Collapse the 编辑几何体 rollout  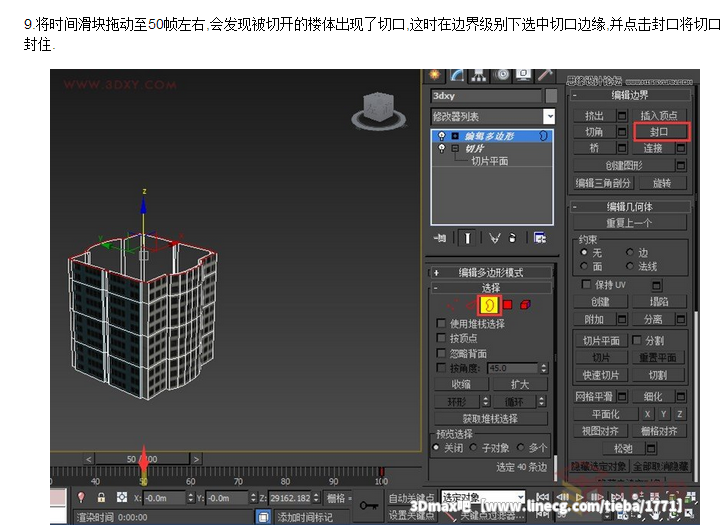(575, 207)
